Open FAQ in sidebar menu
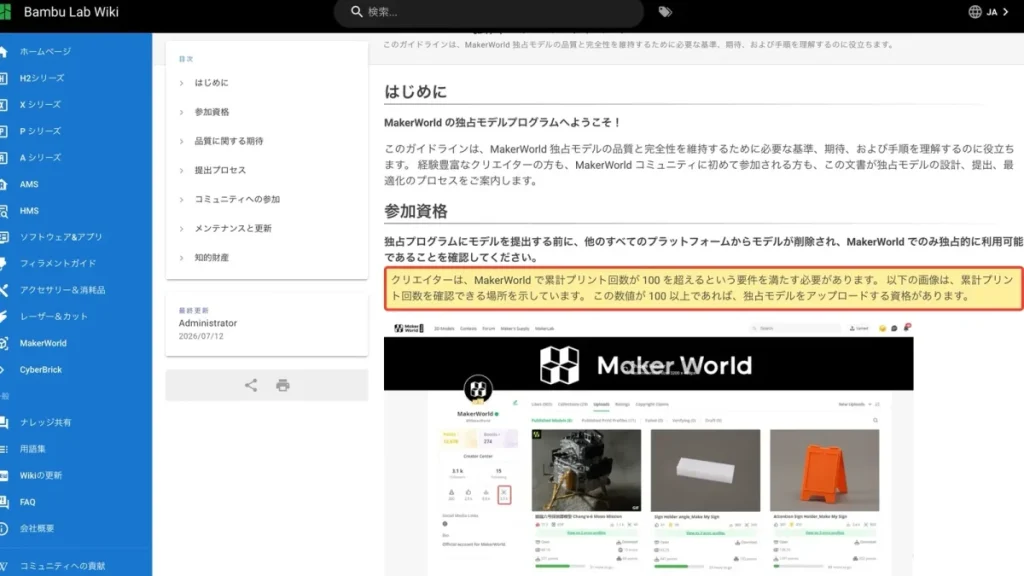The height and width of the screenshot is (576, 1024). click(27, 502)
